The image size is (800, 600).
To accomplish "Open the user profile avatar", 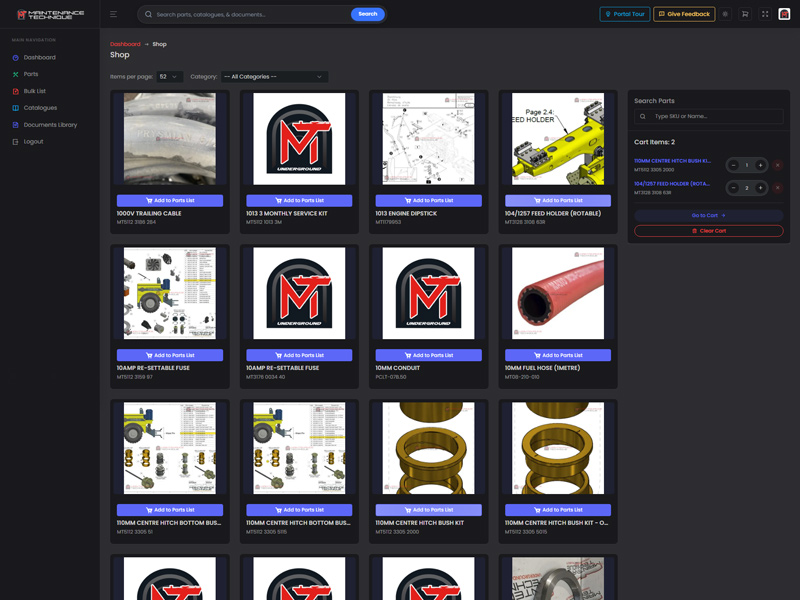I will (x=784, y=14).
